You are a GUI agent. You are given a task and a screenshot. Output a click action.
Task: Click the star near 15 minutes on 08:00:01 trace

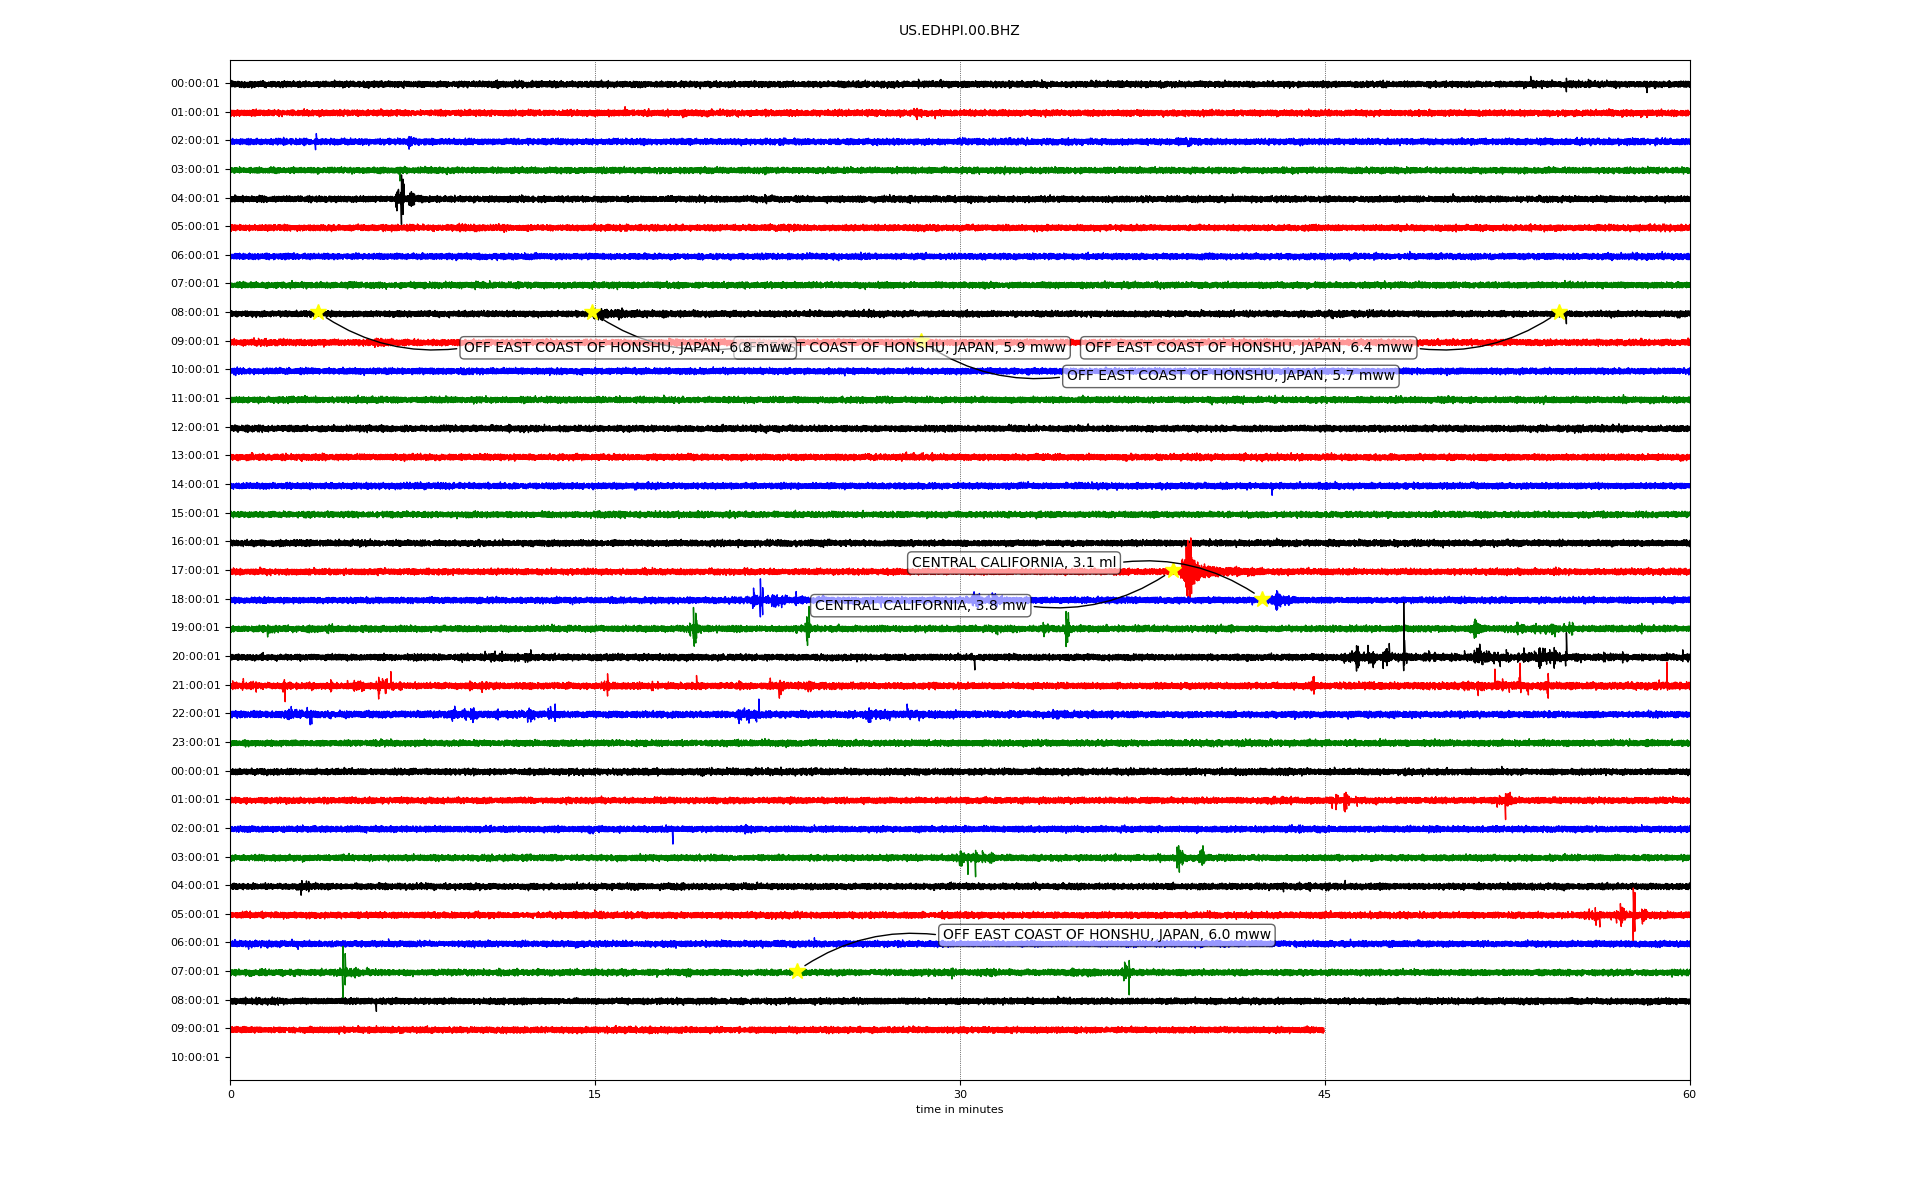592,312
